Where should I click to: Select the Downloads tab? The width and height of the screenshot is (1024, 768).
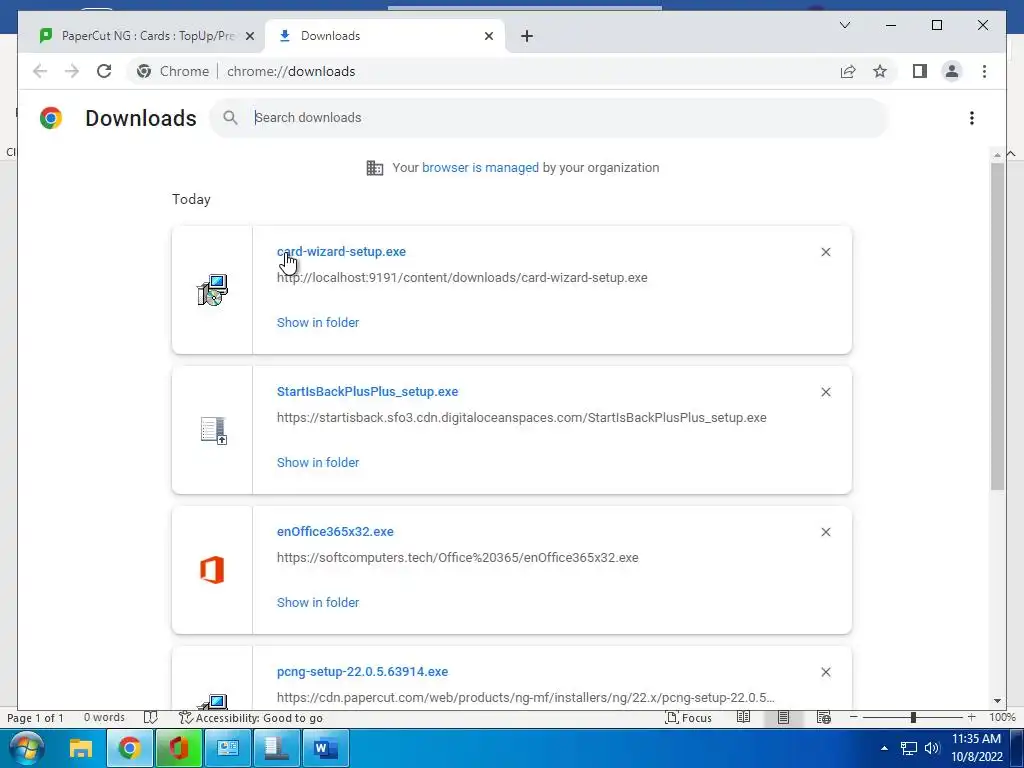pos(385,36)
